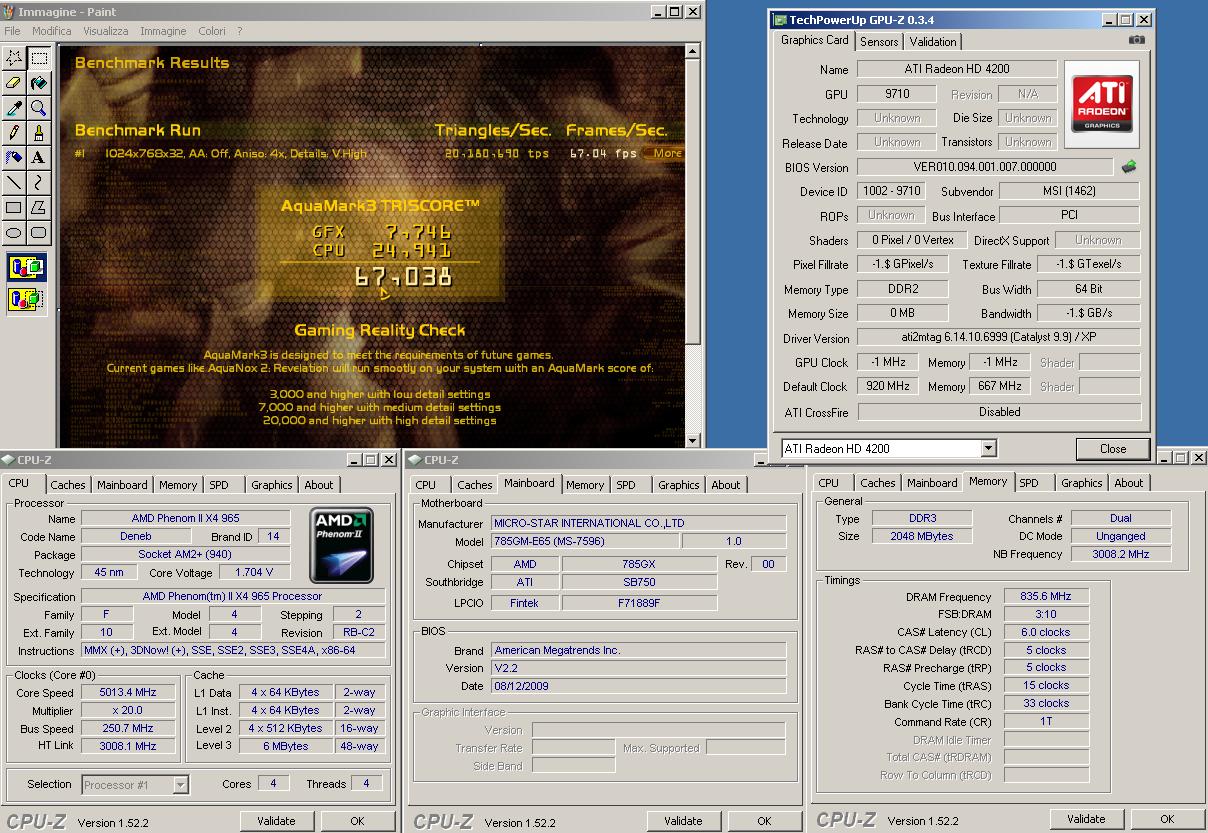Choose the rectangular Select tool in Paint
Viewport: 1208px width, 833px height.
(38, 58)
